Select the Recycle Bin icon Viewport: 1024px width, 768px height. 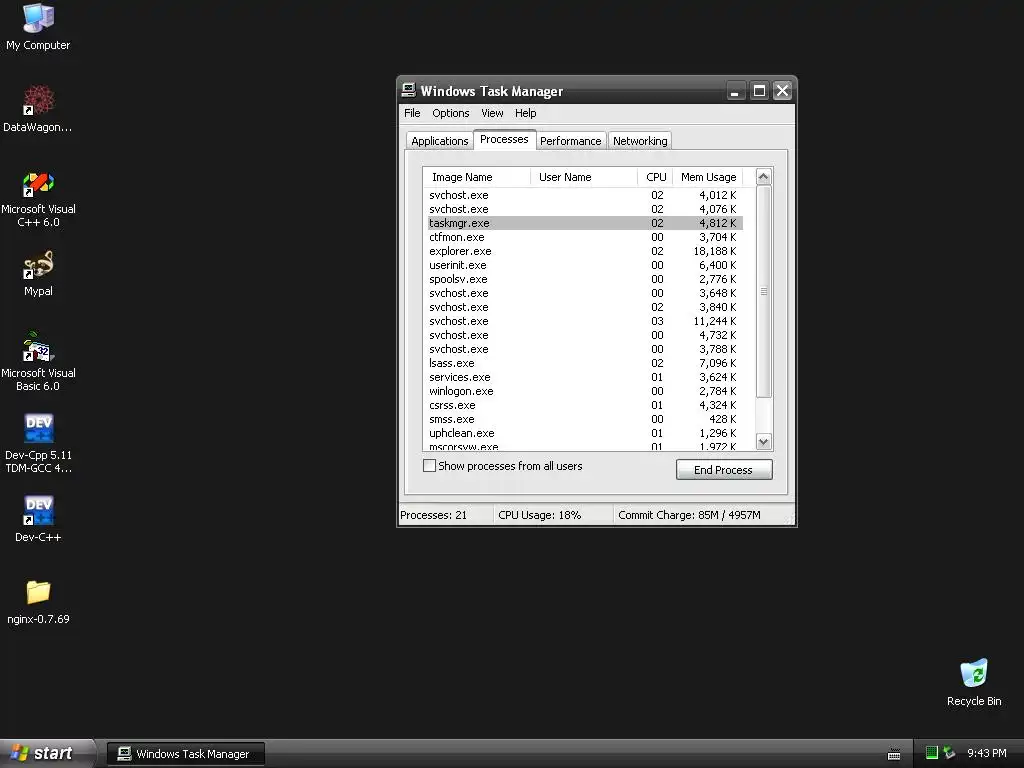pos(974,682)
